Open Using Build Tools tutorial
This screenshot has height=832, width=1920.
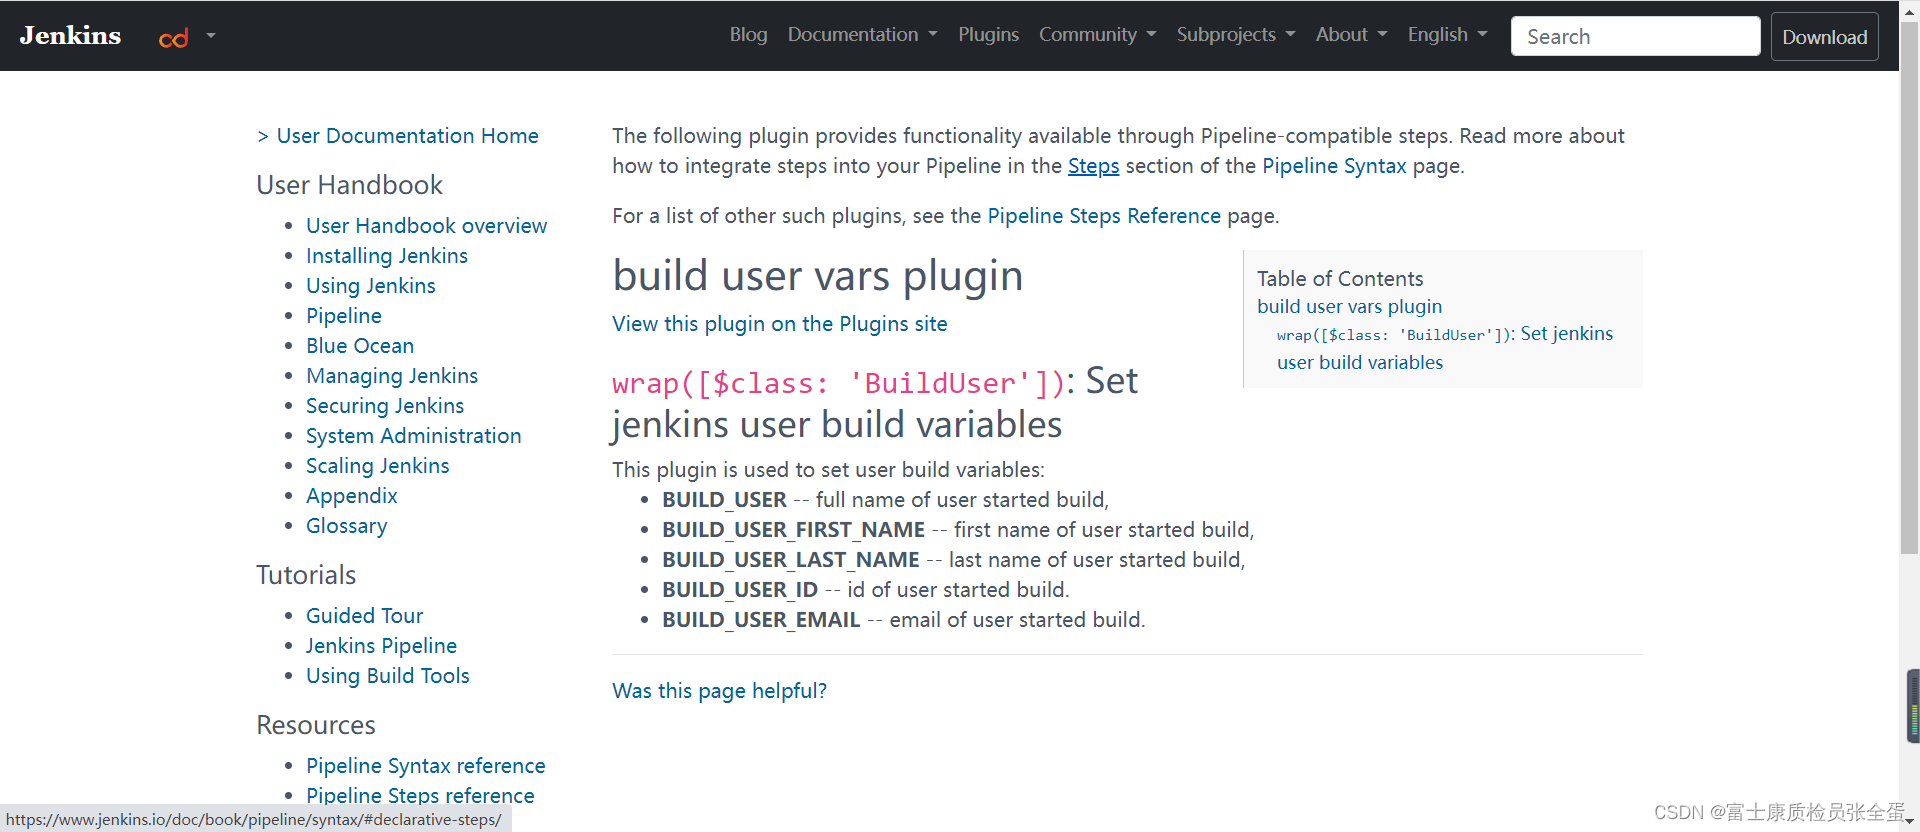[x=388, y=676]
